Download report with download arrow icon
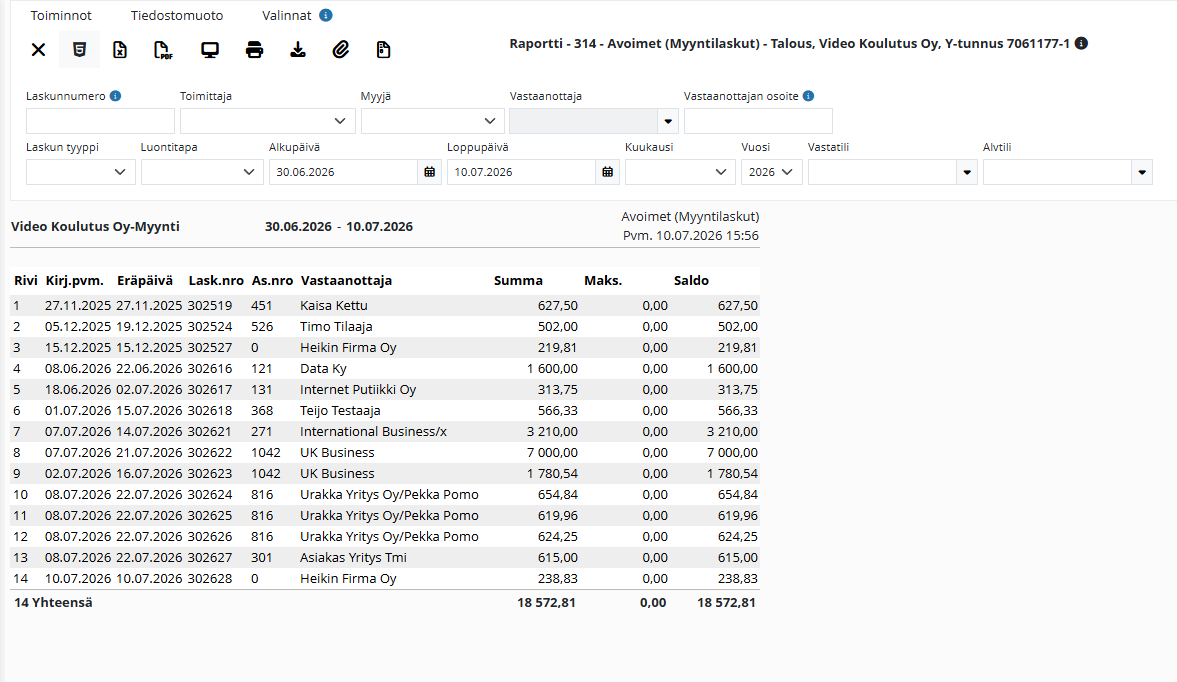This screenshot has width=1177, height=682. [x=298, y=50]
